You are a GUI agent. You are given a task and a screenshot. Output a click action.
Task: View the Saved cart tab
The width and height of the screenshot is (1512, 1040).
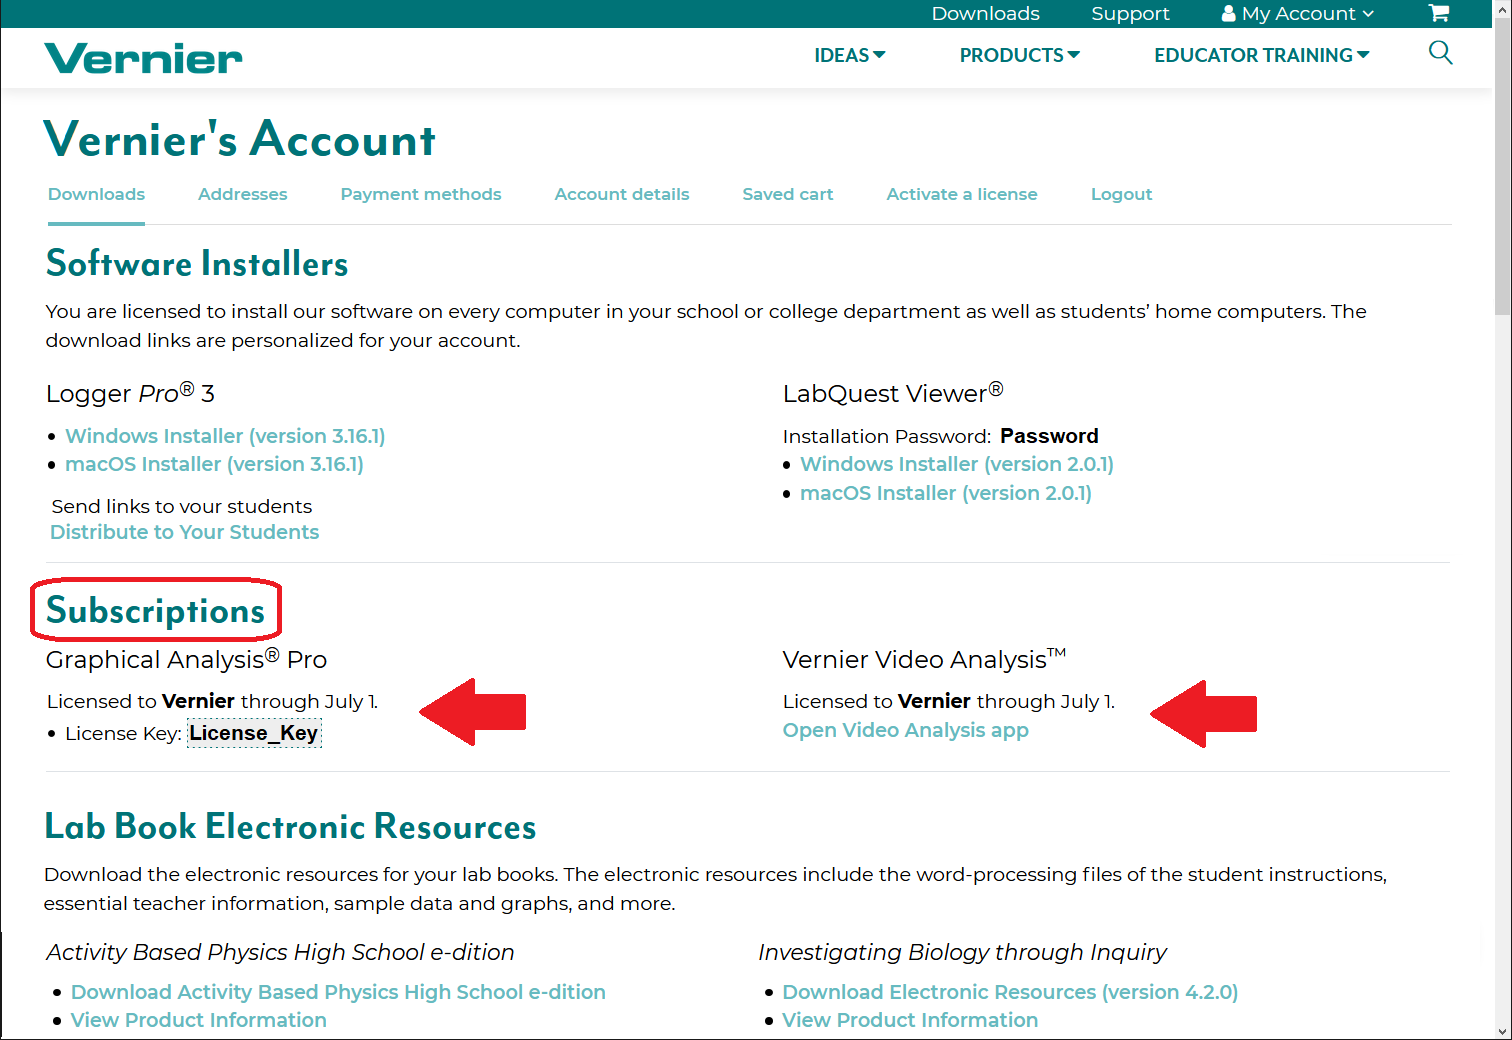coord(787,194)
